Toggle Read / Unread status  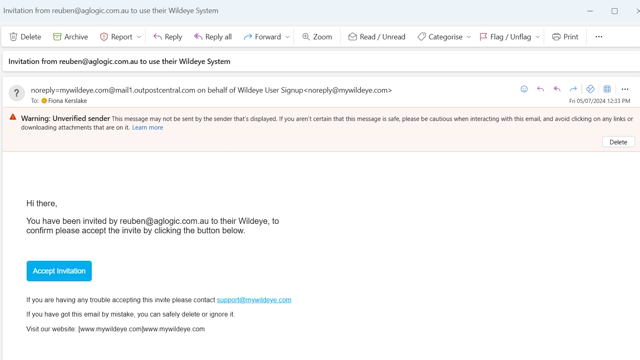tap(376, 37)
